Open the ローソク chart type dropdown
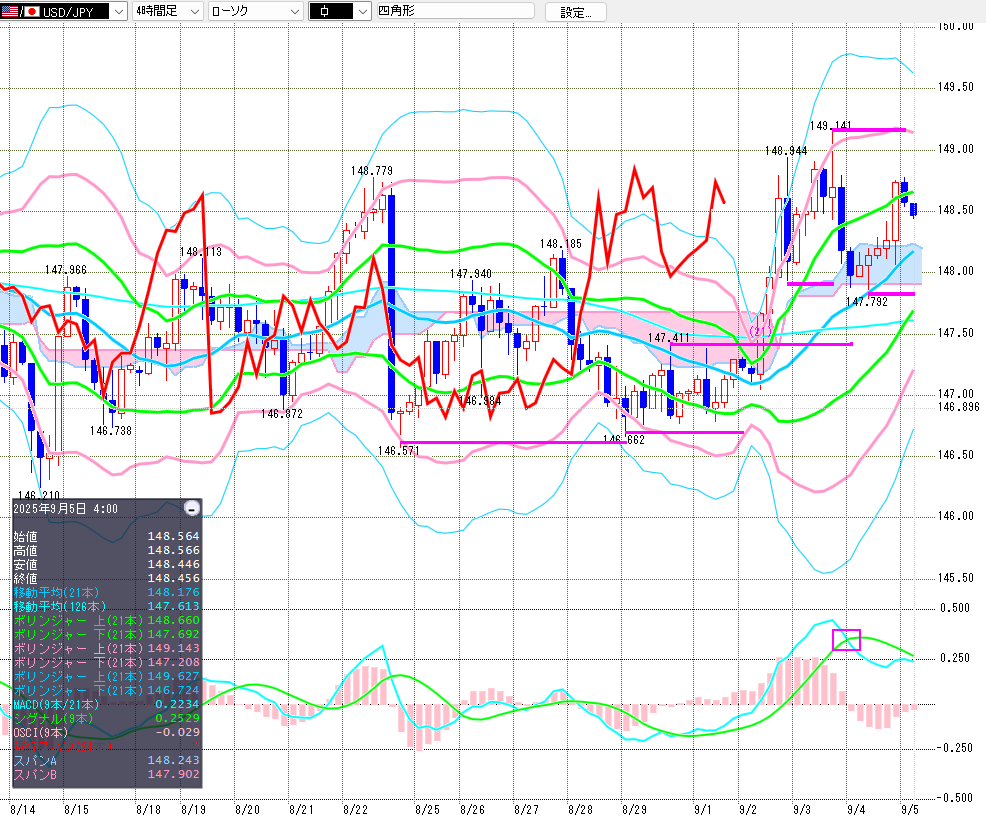The height and width of the screenshot is (820, 986). 255,11
